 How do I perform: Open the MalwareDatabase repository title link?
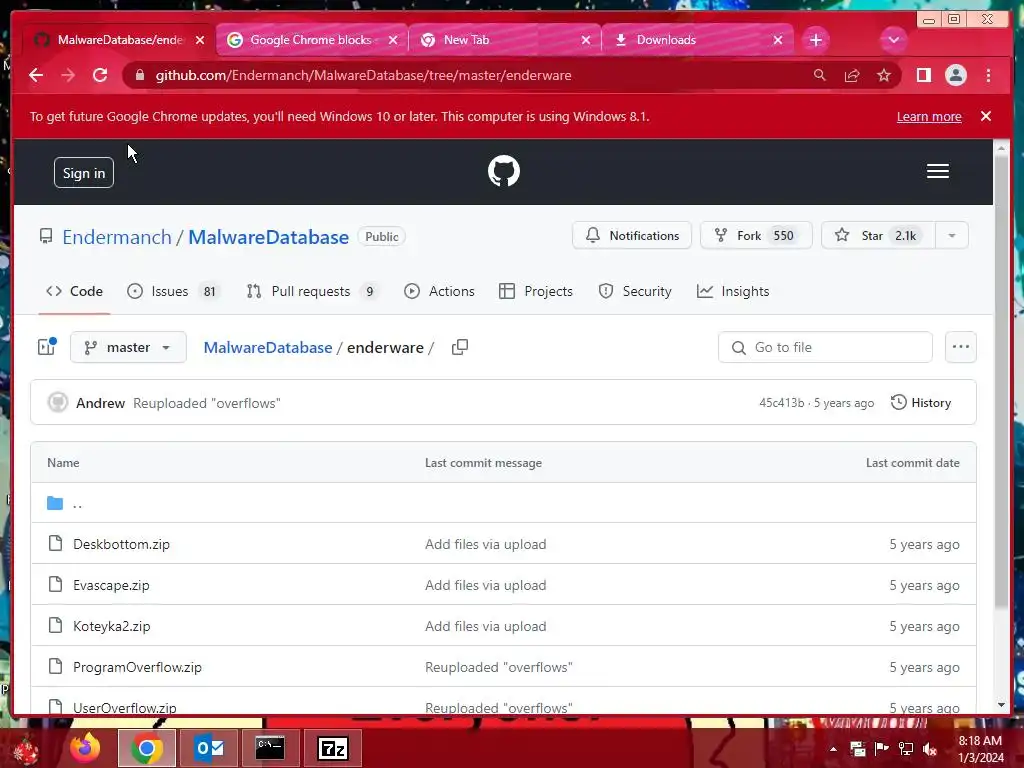click(268, 236)
